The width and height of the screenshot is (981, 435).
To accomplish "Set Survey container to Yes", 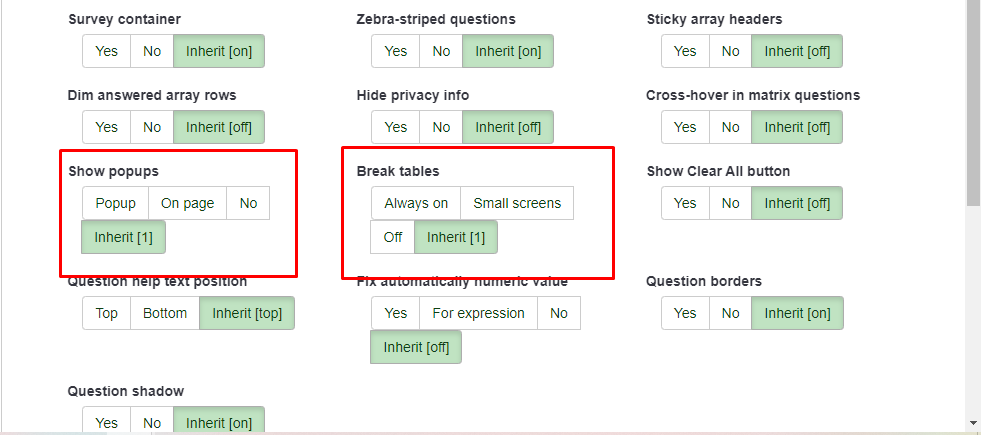I will 106,51.
